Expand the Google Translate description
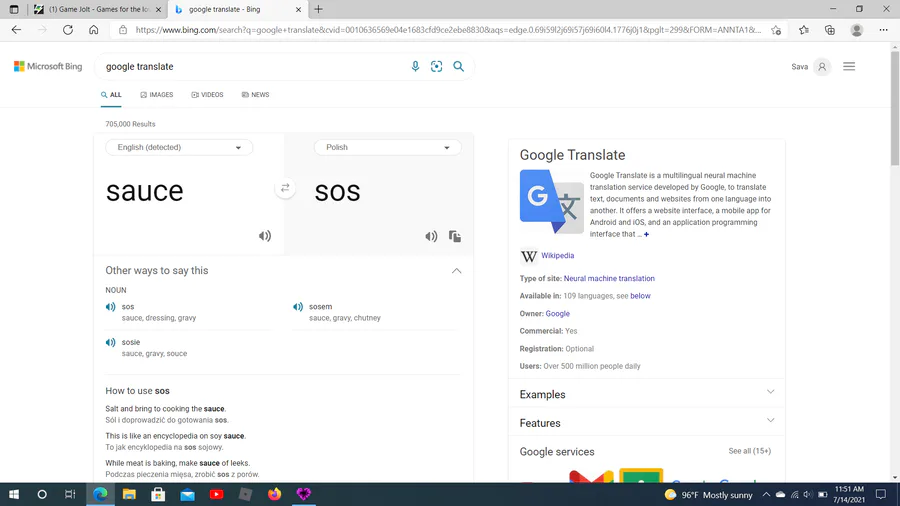 pyautogui.click(x=646, y=234)
